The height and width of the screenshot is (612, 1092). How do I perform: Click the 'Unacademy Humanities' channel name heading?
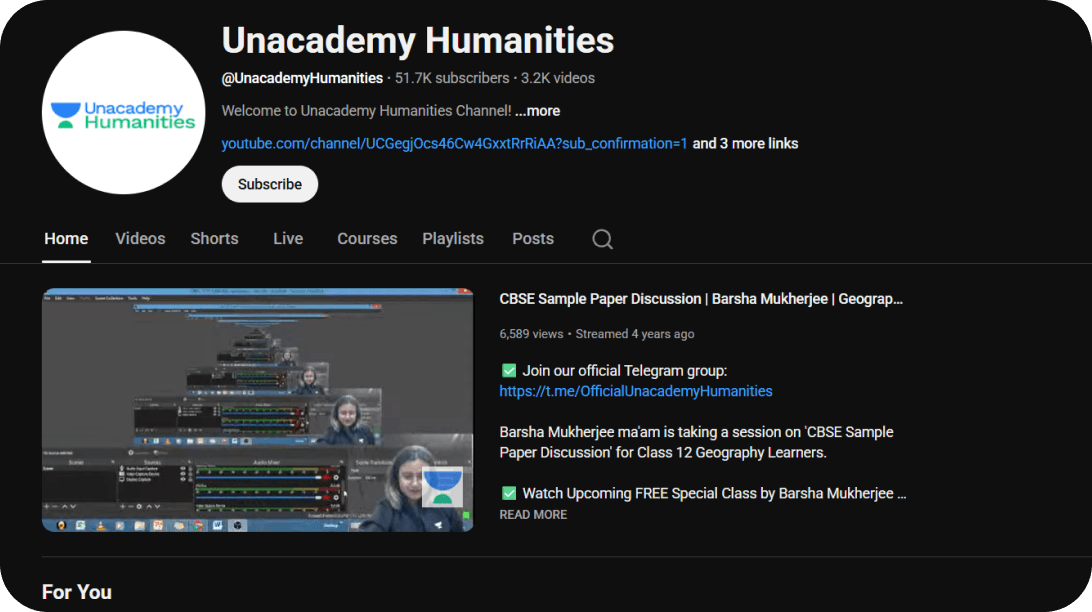(x=418, y=40)
